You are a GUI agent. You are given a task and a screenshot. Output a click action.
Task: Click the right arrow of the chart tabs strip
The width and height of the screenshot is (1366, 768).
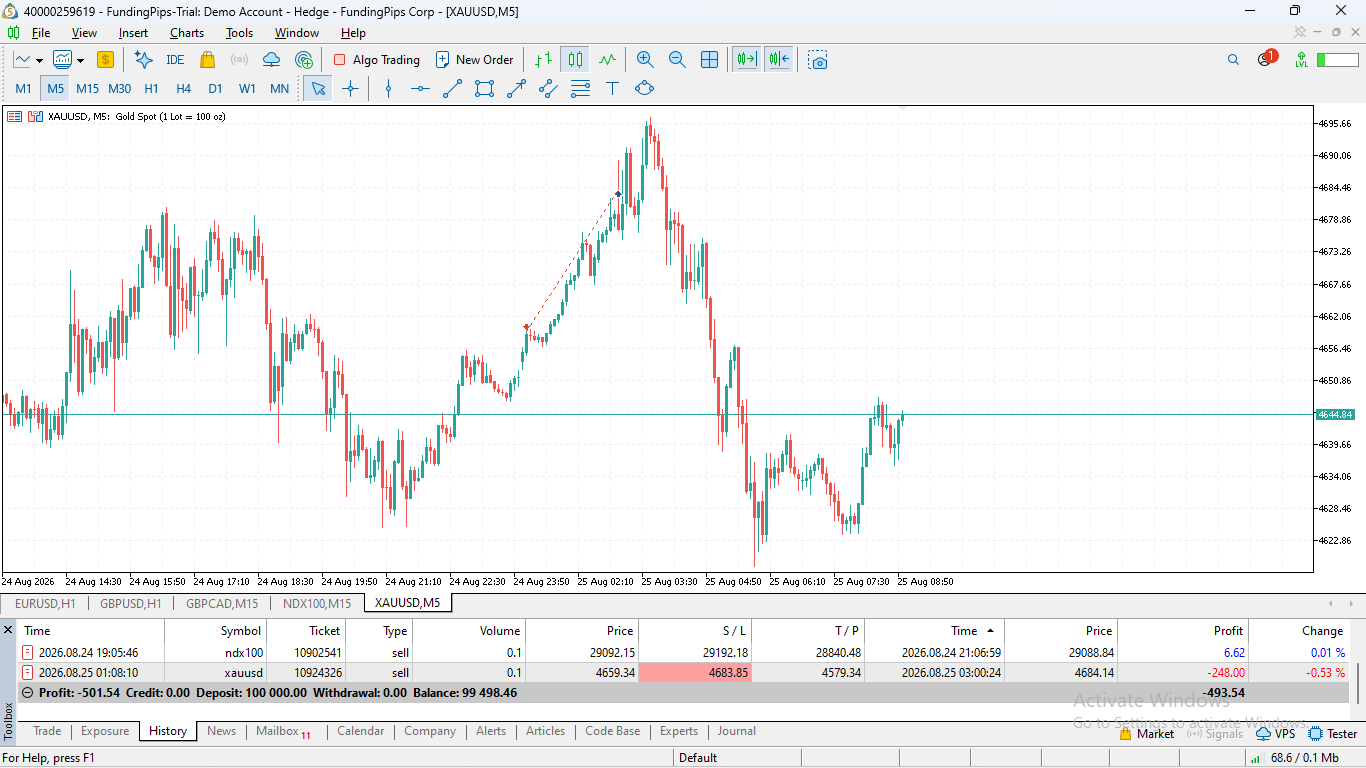point(1352,603)
